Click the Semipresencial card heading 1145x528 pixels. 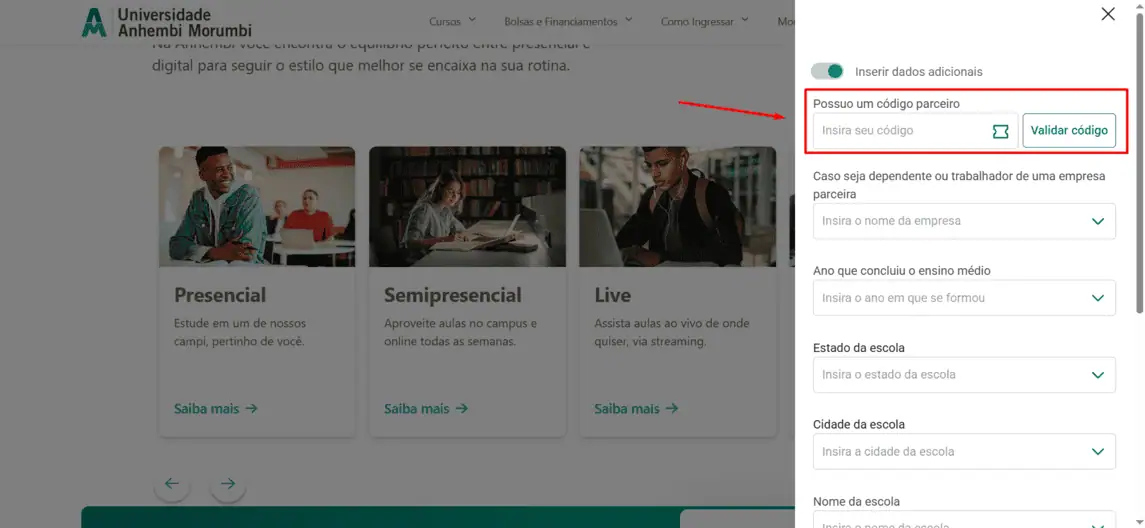point(453,295)
